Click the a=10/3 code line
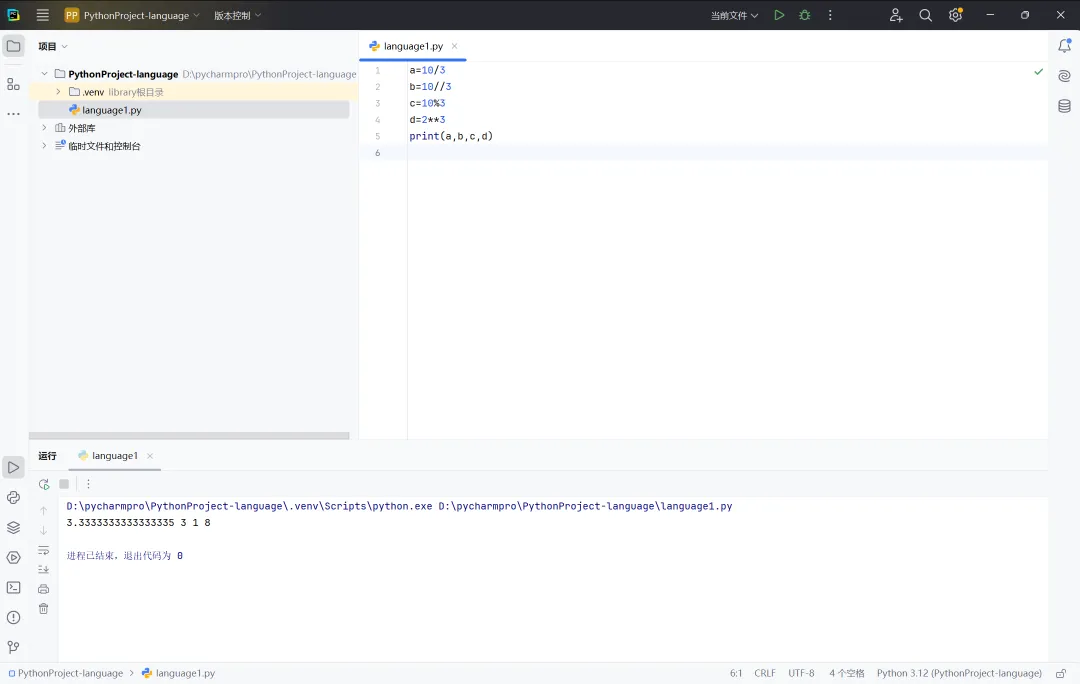Viewport: 1080px width, 684px height. pyautogui.click(x=427, y=70)
